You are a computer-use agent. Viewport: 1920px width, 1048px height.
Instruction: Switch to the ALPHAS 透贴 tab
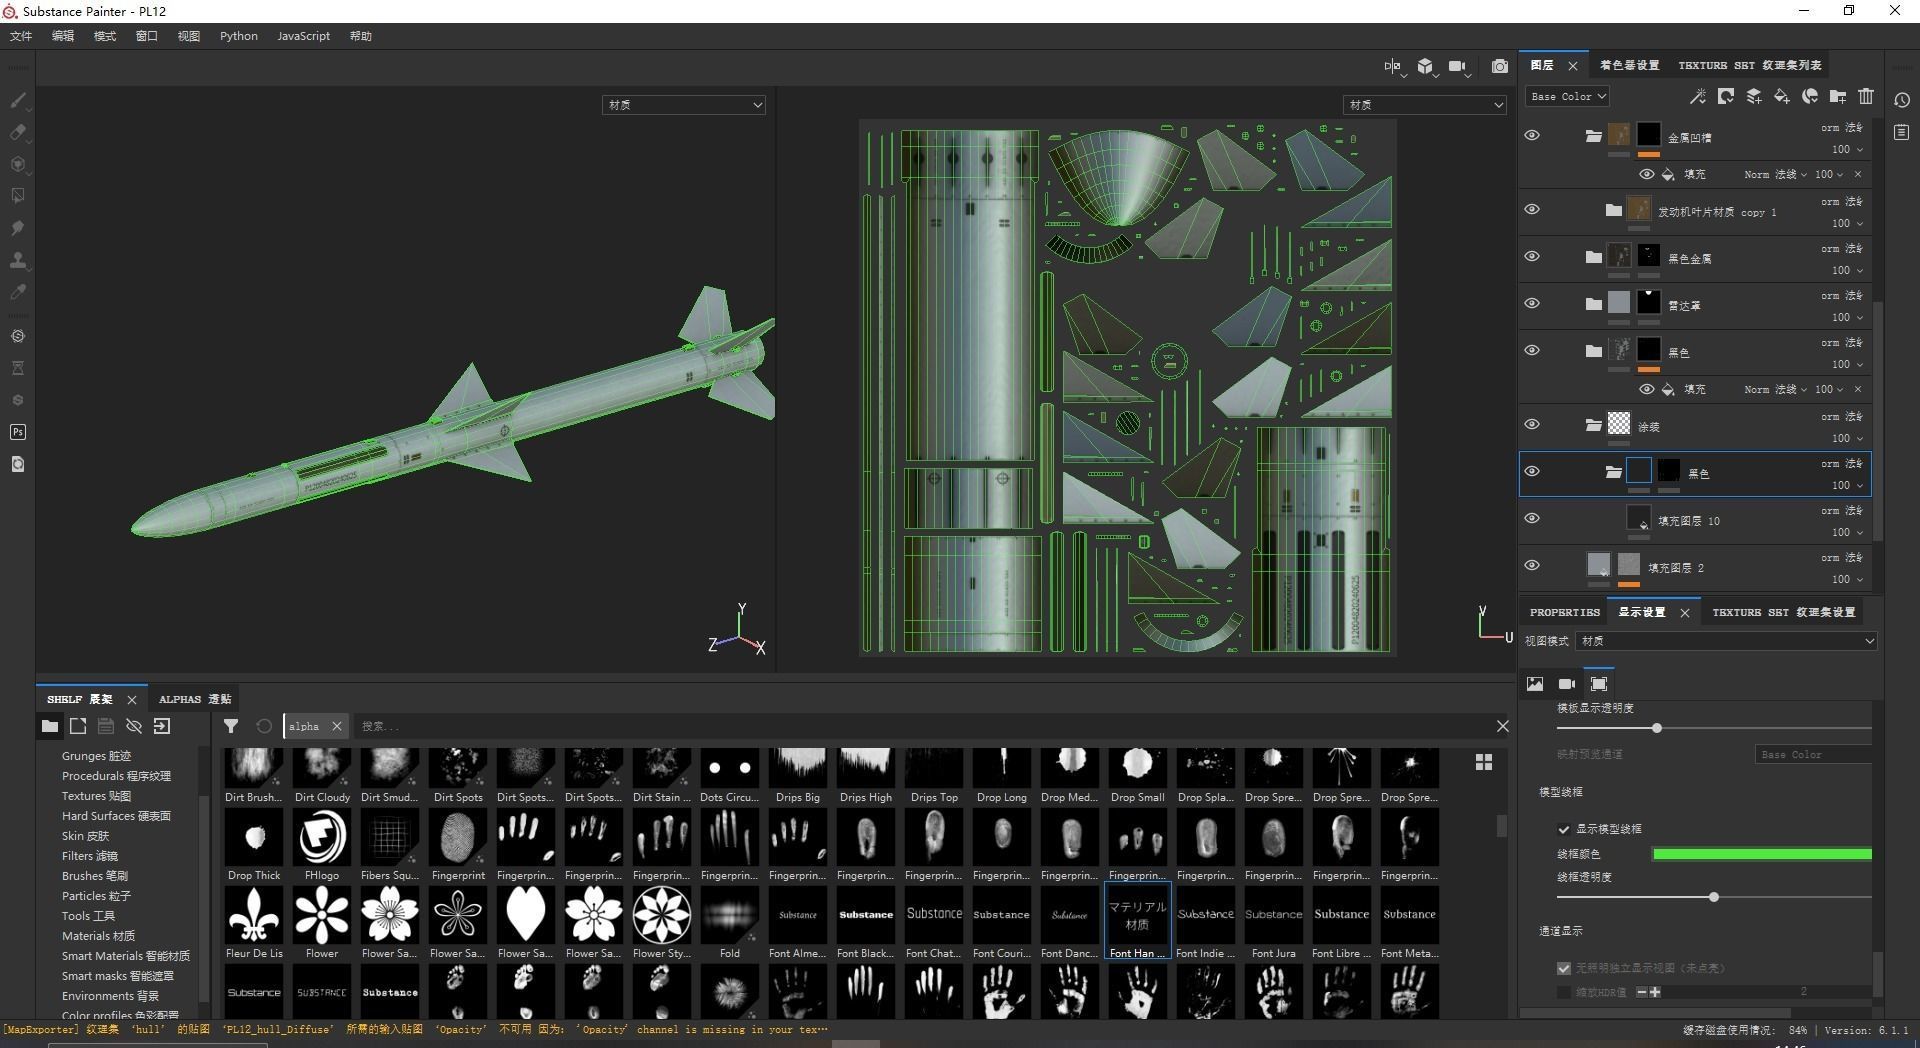point(195,699)
